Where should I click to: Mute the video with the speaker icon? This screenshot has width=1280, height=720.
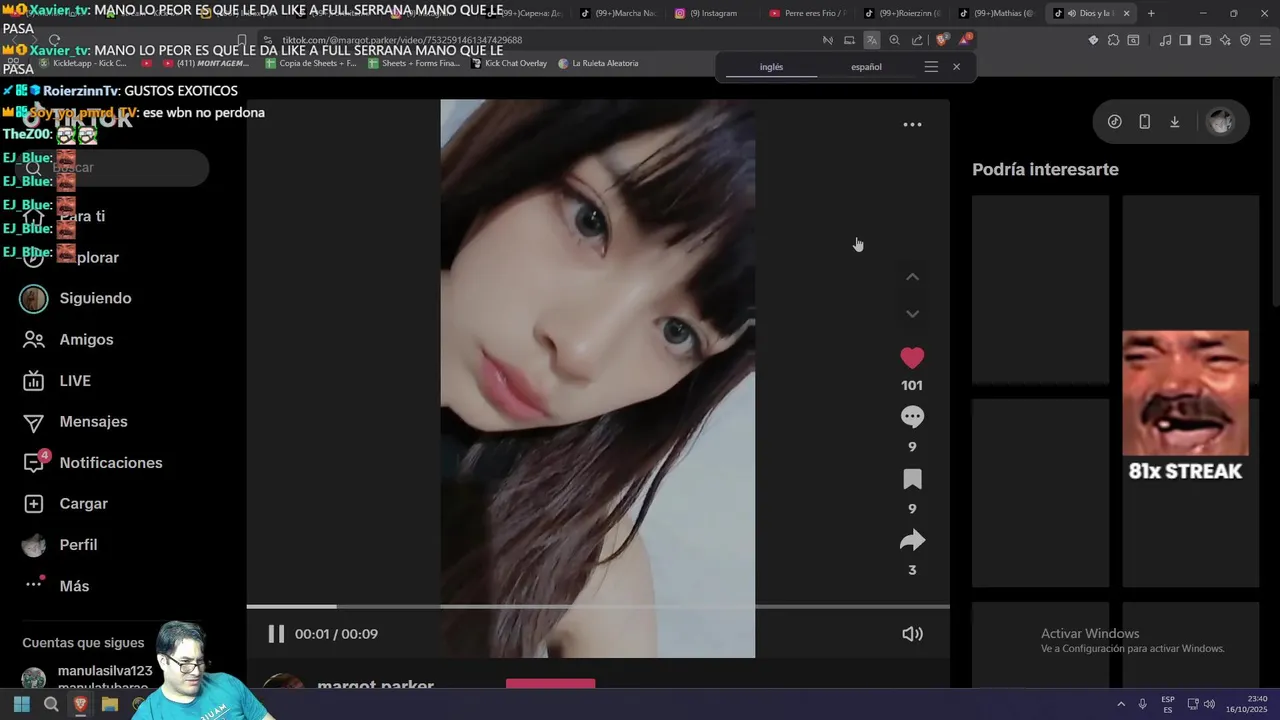coord(912,634)
